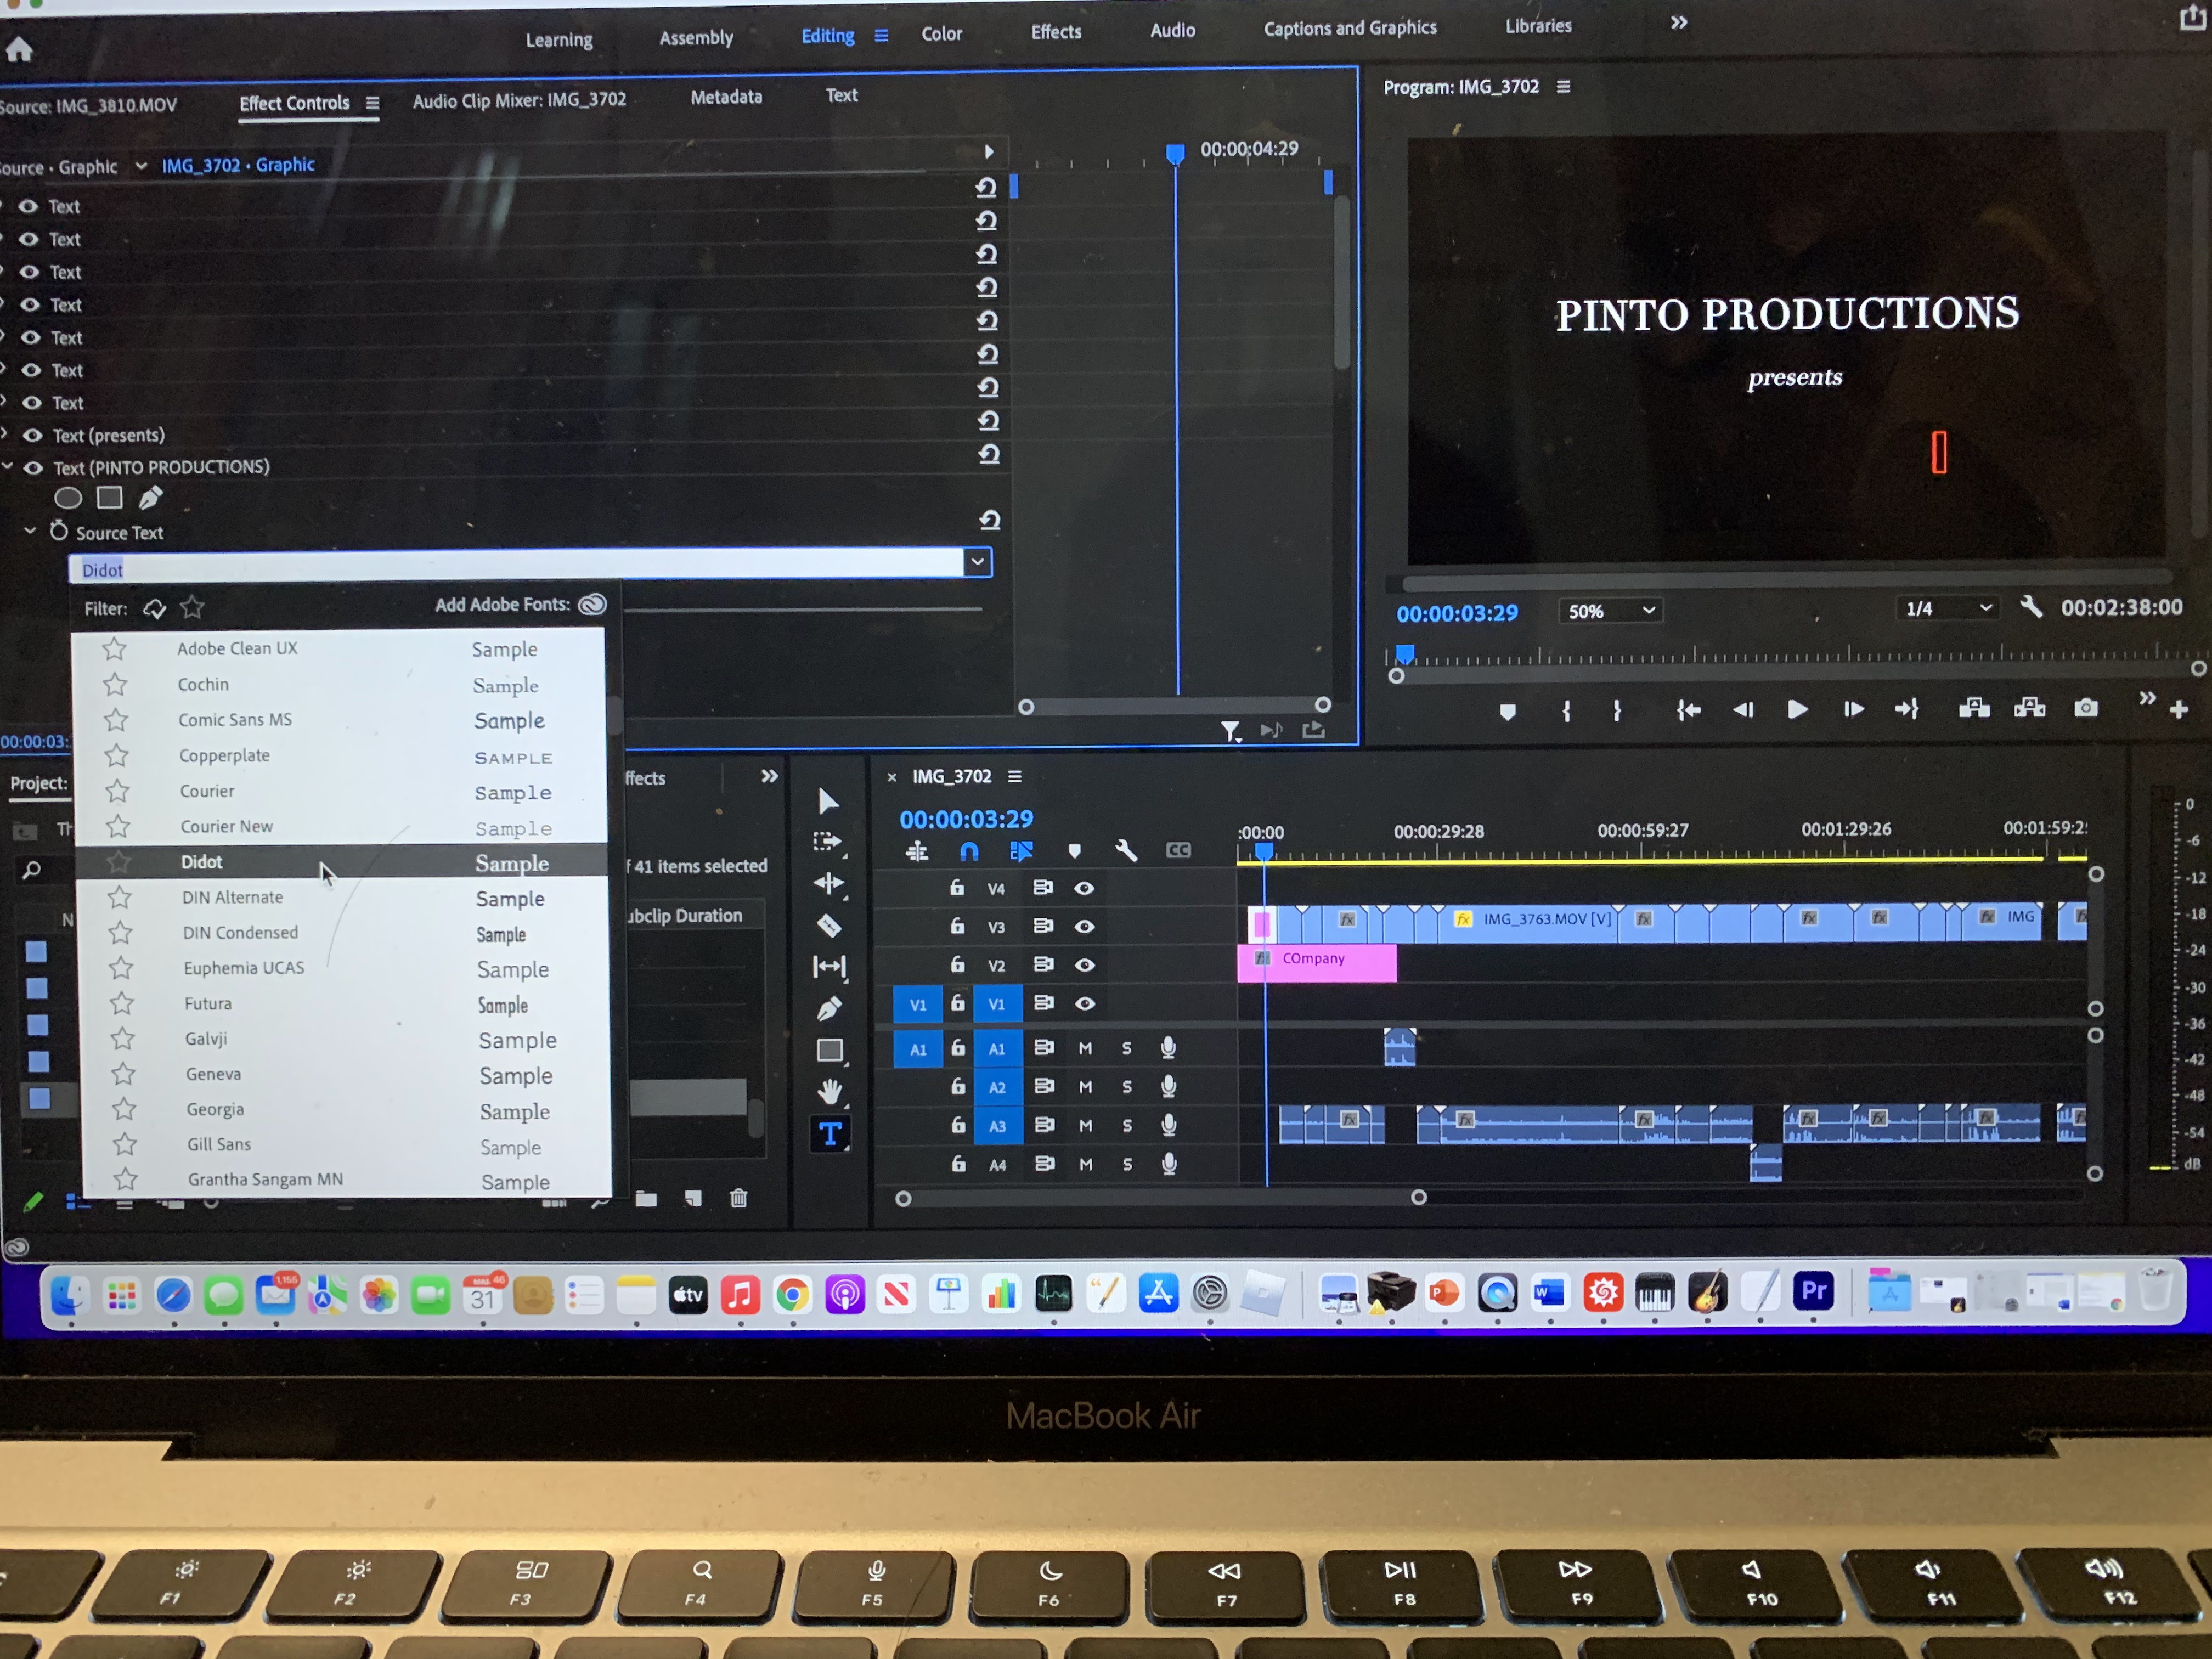2212x1659 pixels.
Task: Mute audio track A1
Action: tap(1085, 1048)
